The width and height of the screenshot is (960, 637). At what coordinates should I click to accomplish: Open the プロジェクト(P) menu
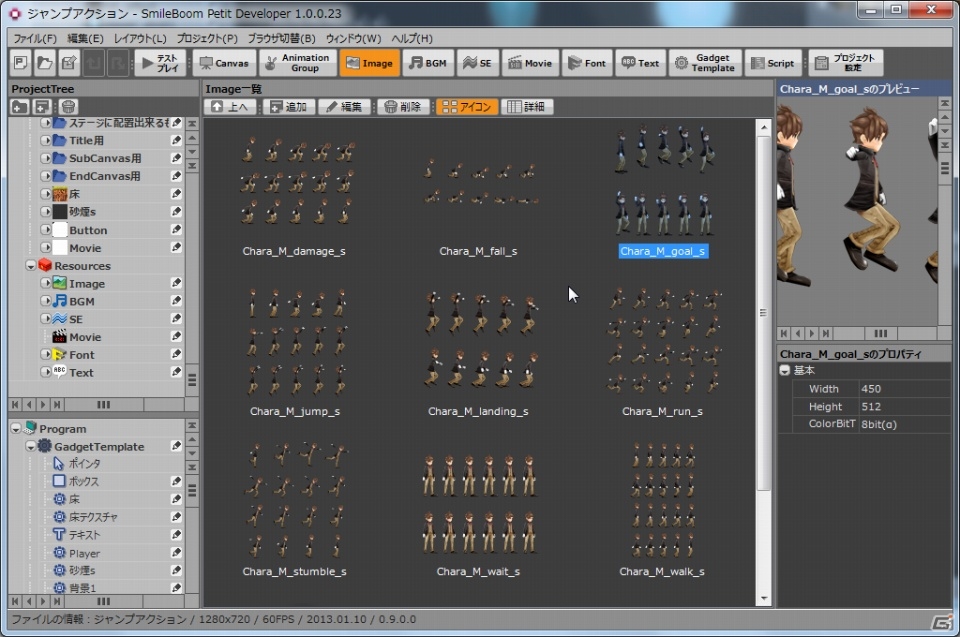click(207, 38)
